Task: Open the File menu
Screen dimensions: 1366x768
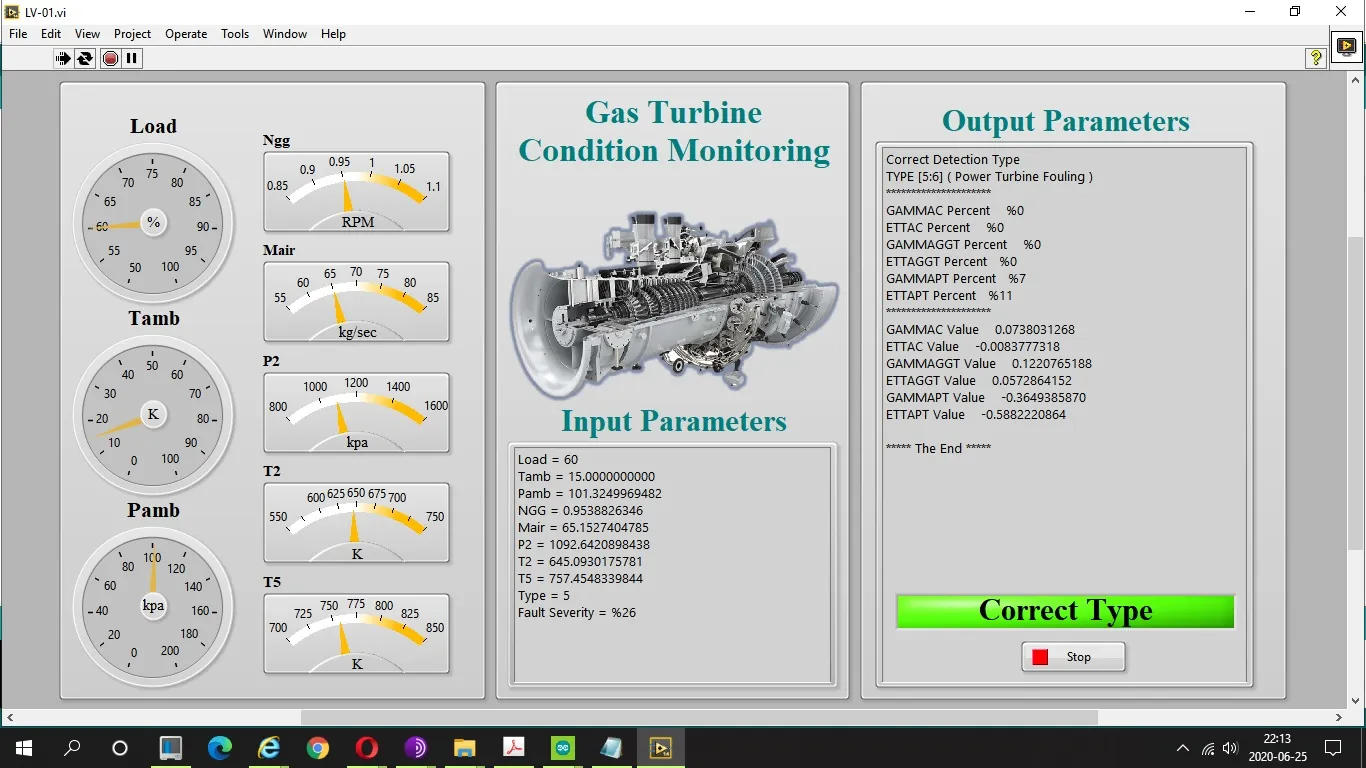Action: click(18, 33)
